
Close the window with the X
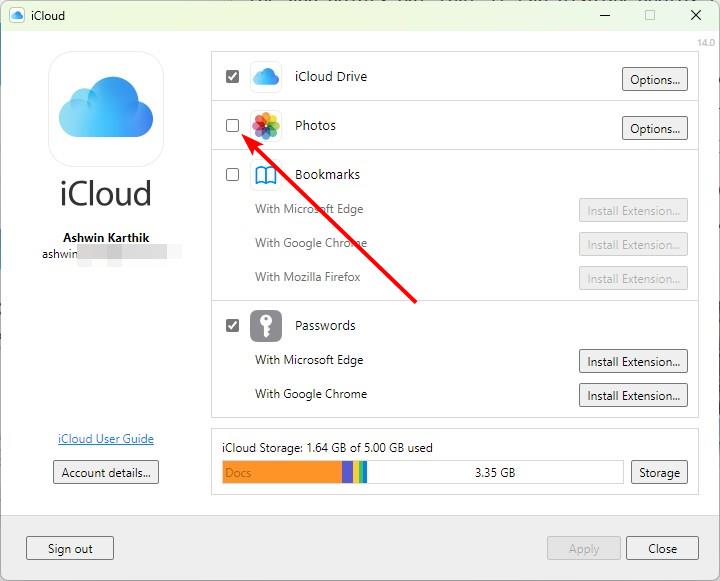click(696, 15)
